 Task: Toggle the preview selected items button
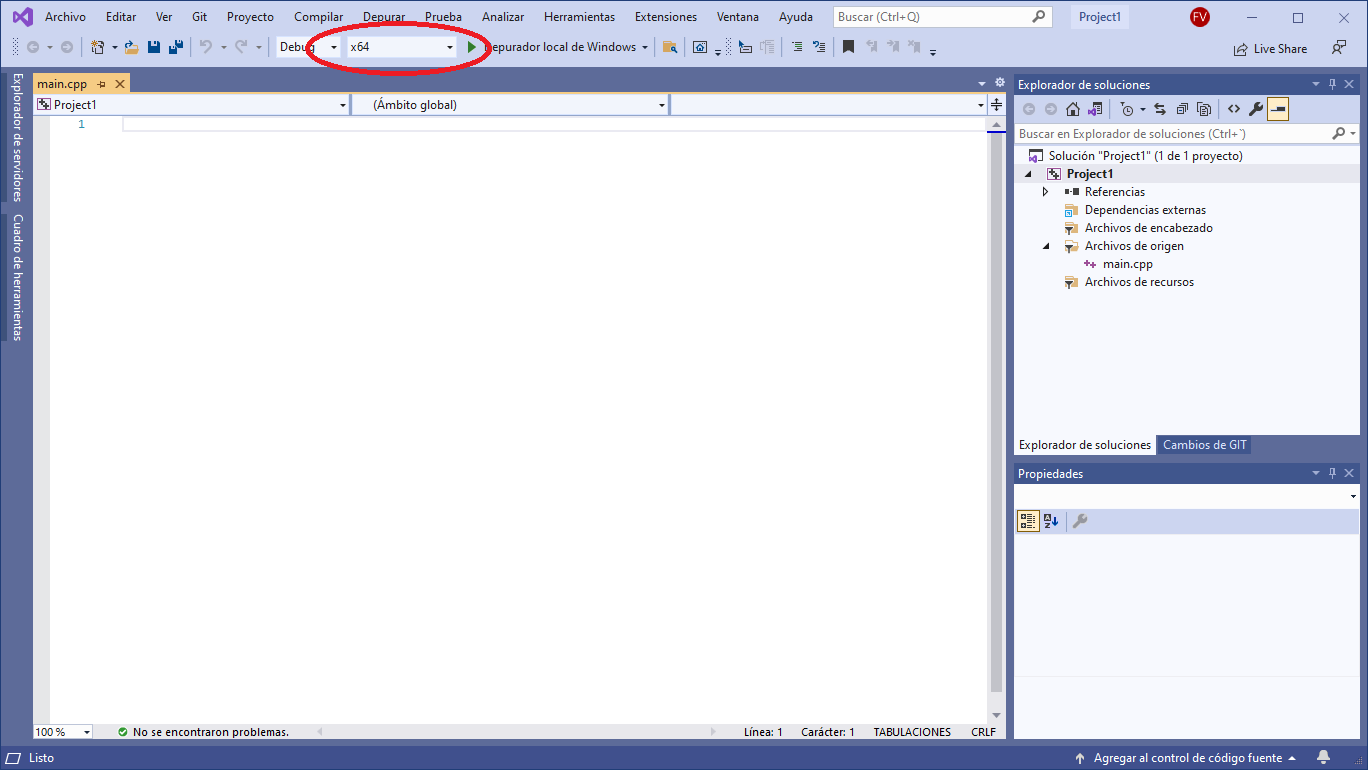(1278, 109)
